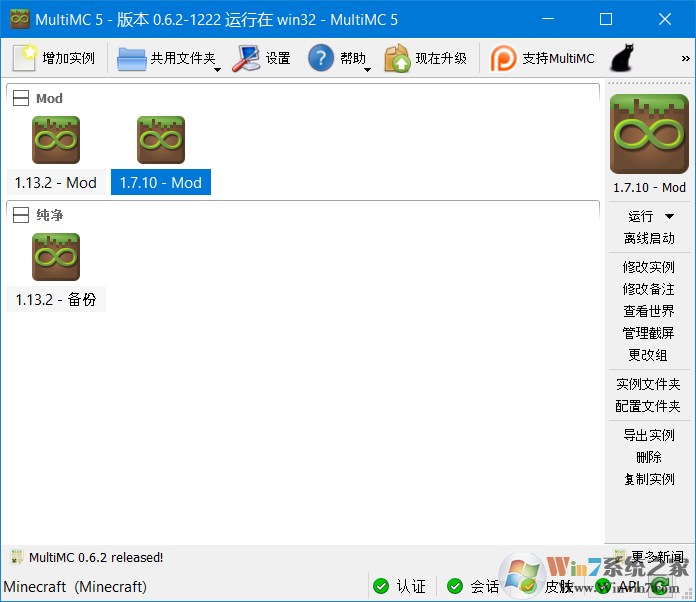
Task: Click the 1.13.2 - Mod instance label
Action: coord(56,182)
